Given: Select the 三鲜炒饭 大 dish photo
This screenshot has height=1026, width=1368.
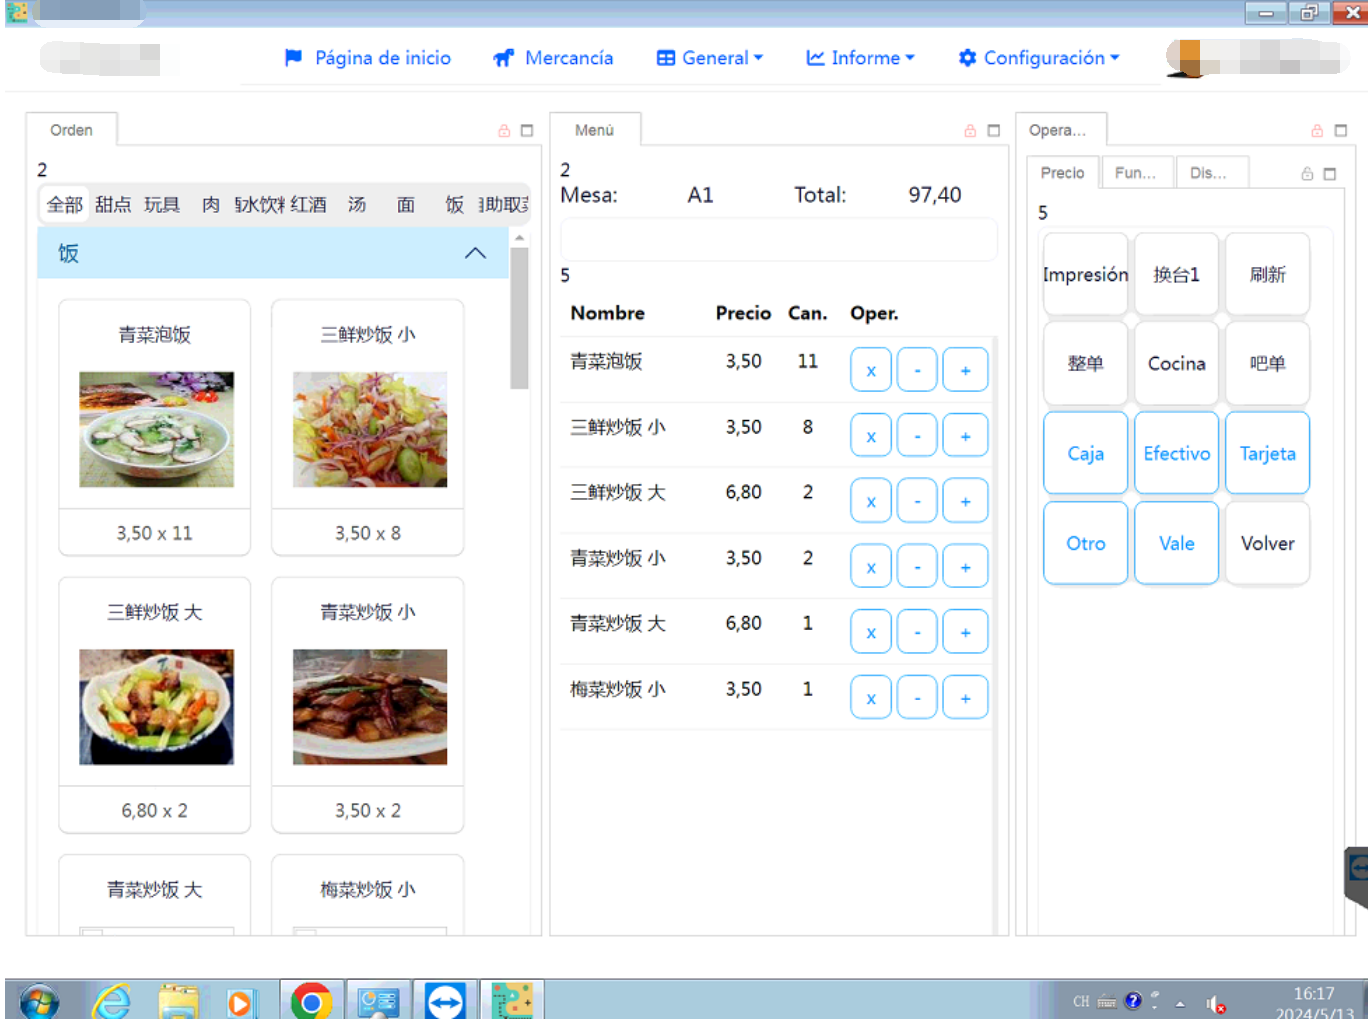Looking at the screenshot, I should click(x=157, y=707).
